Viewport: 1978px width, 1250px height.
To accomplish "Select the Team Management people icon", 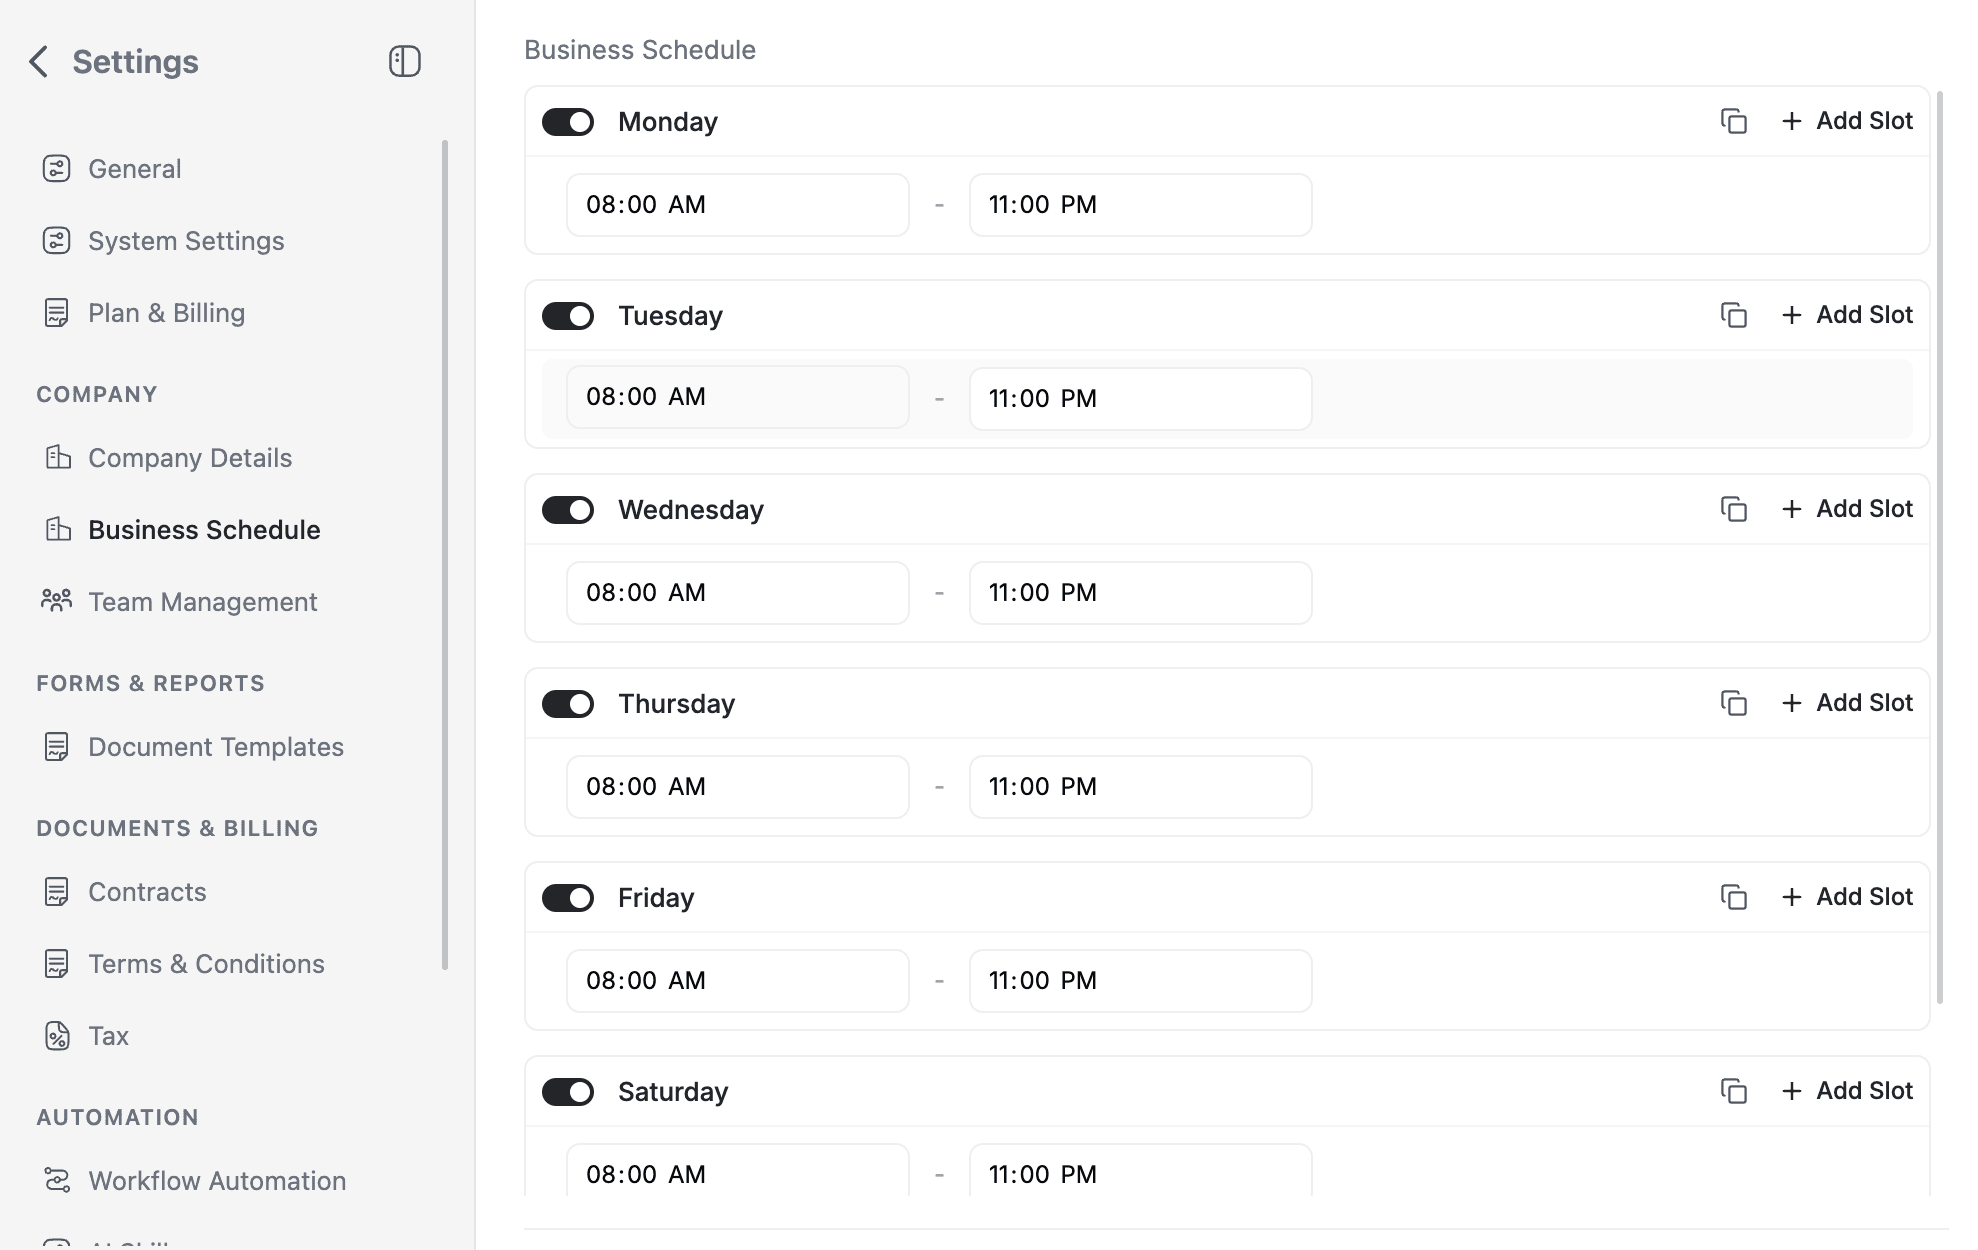I will 57,601.
